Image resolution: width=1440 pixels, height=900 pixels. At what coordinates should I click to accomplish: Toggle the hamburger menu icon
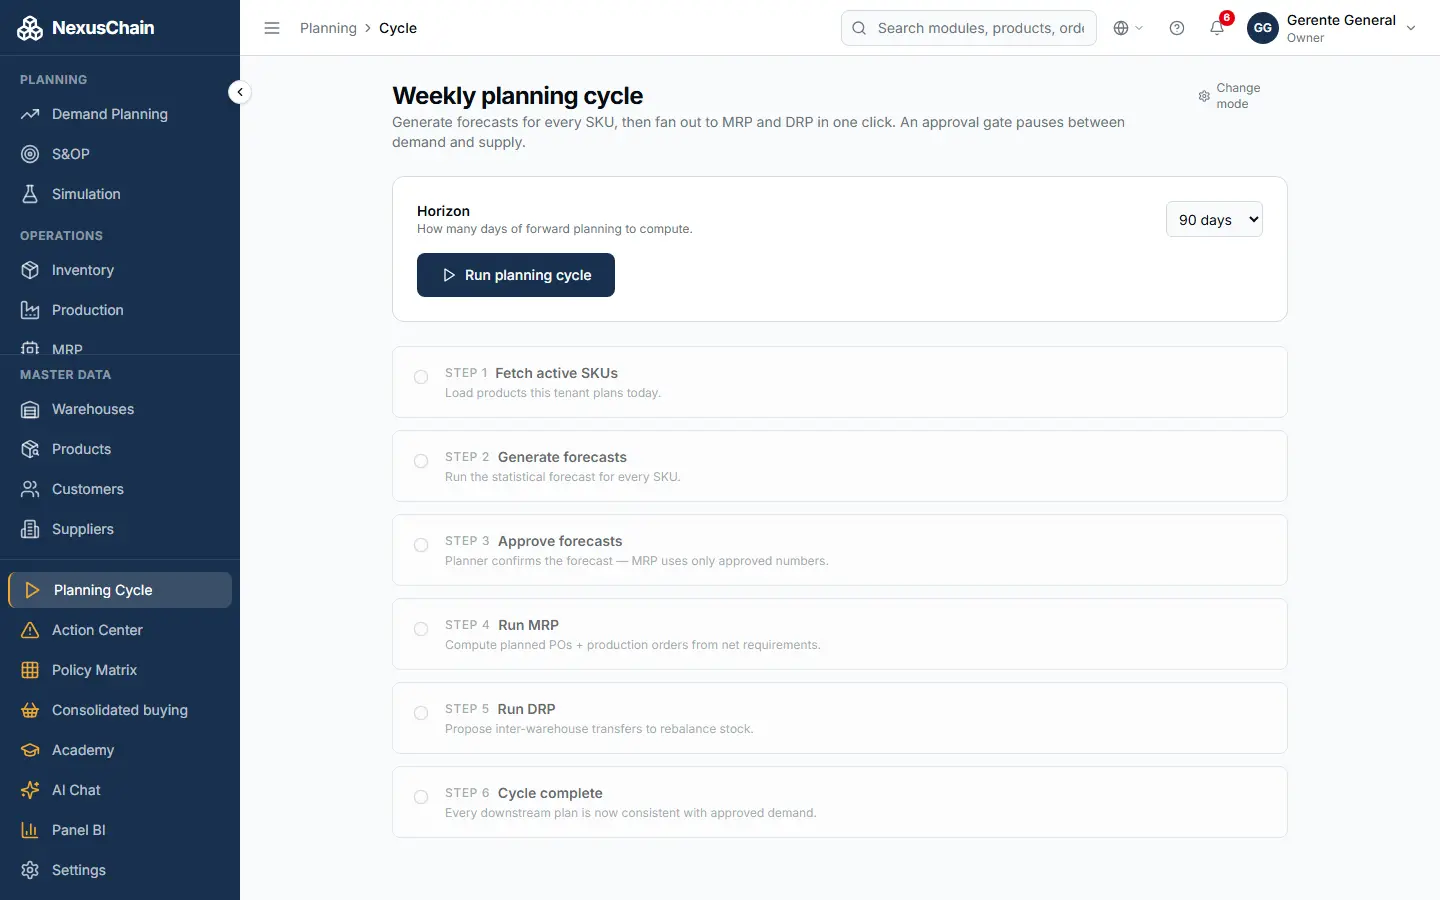coord(272,28)
